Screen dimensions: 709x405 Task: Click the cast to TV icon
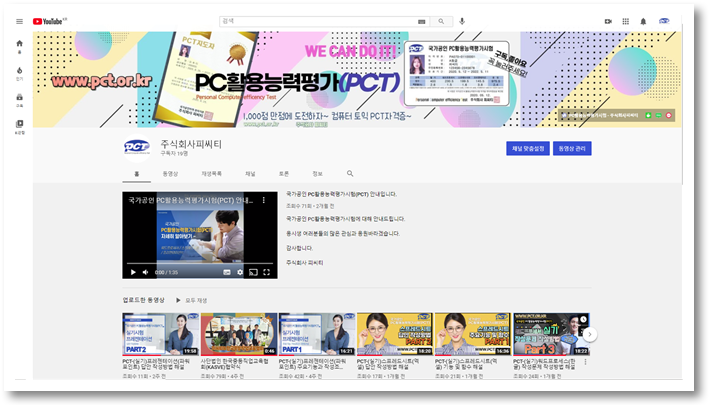[x=253, y=272]
